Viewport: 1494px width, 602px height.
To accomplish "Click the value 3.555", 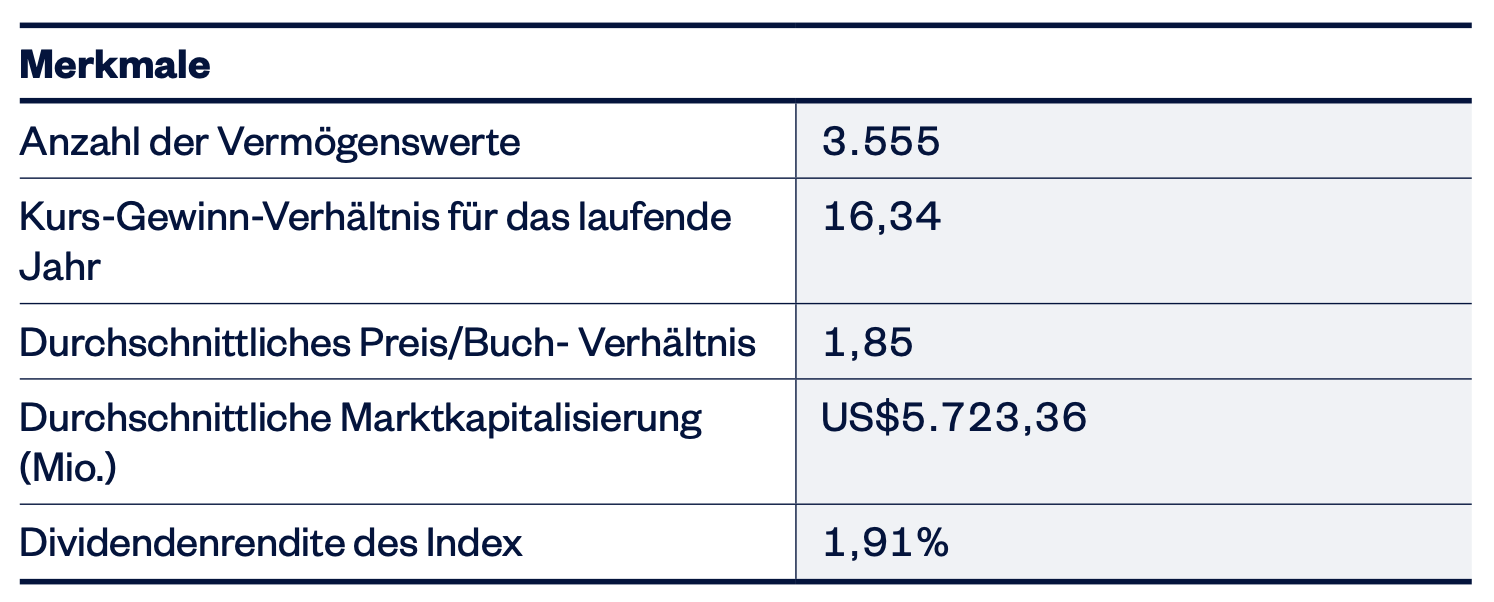I will [x=881, y=142].
